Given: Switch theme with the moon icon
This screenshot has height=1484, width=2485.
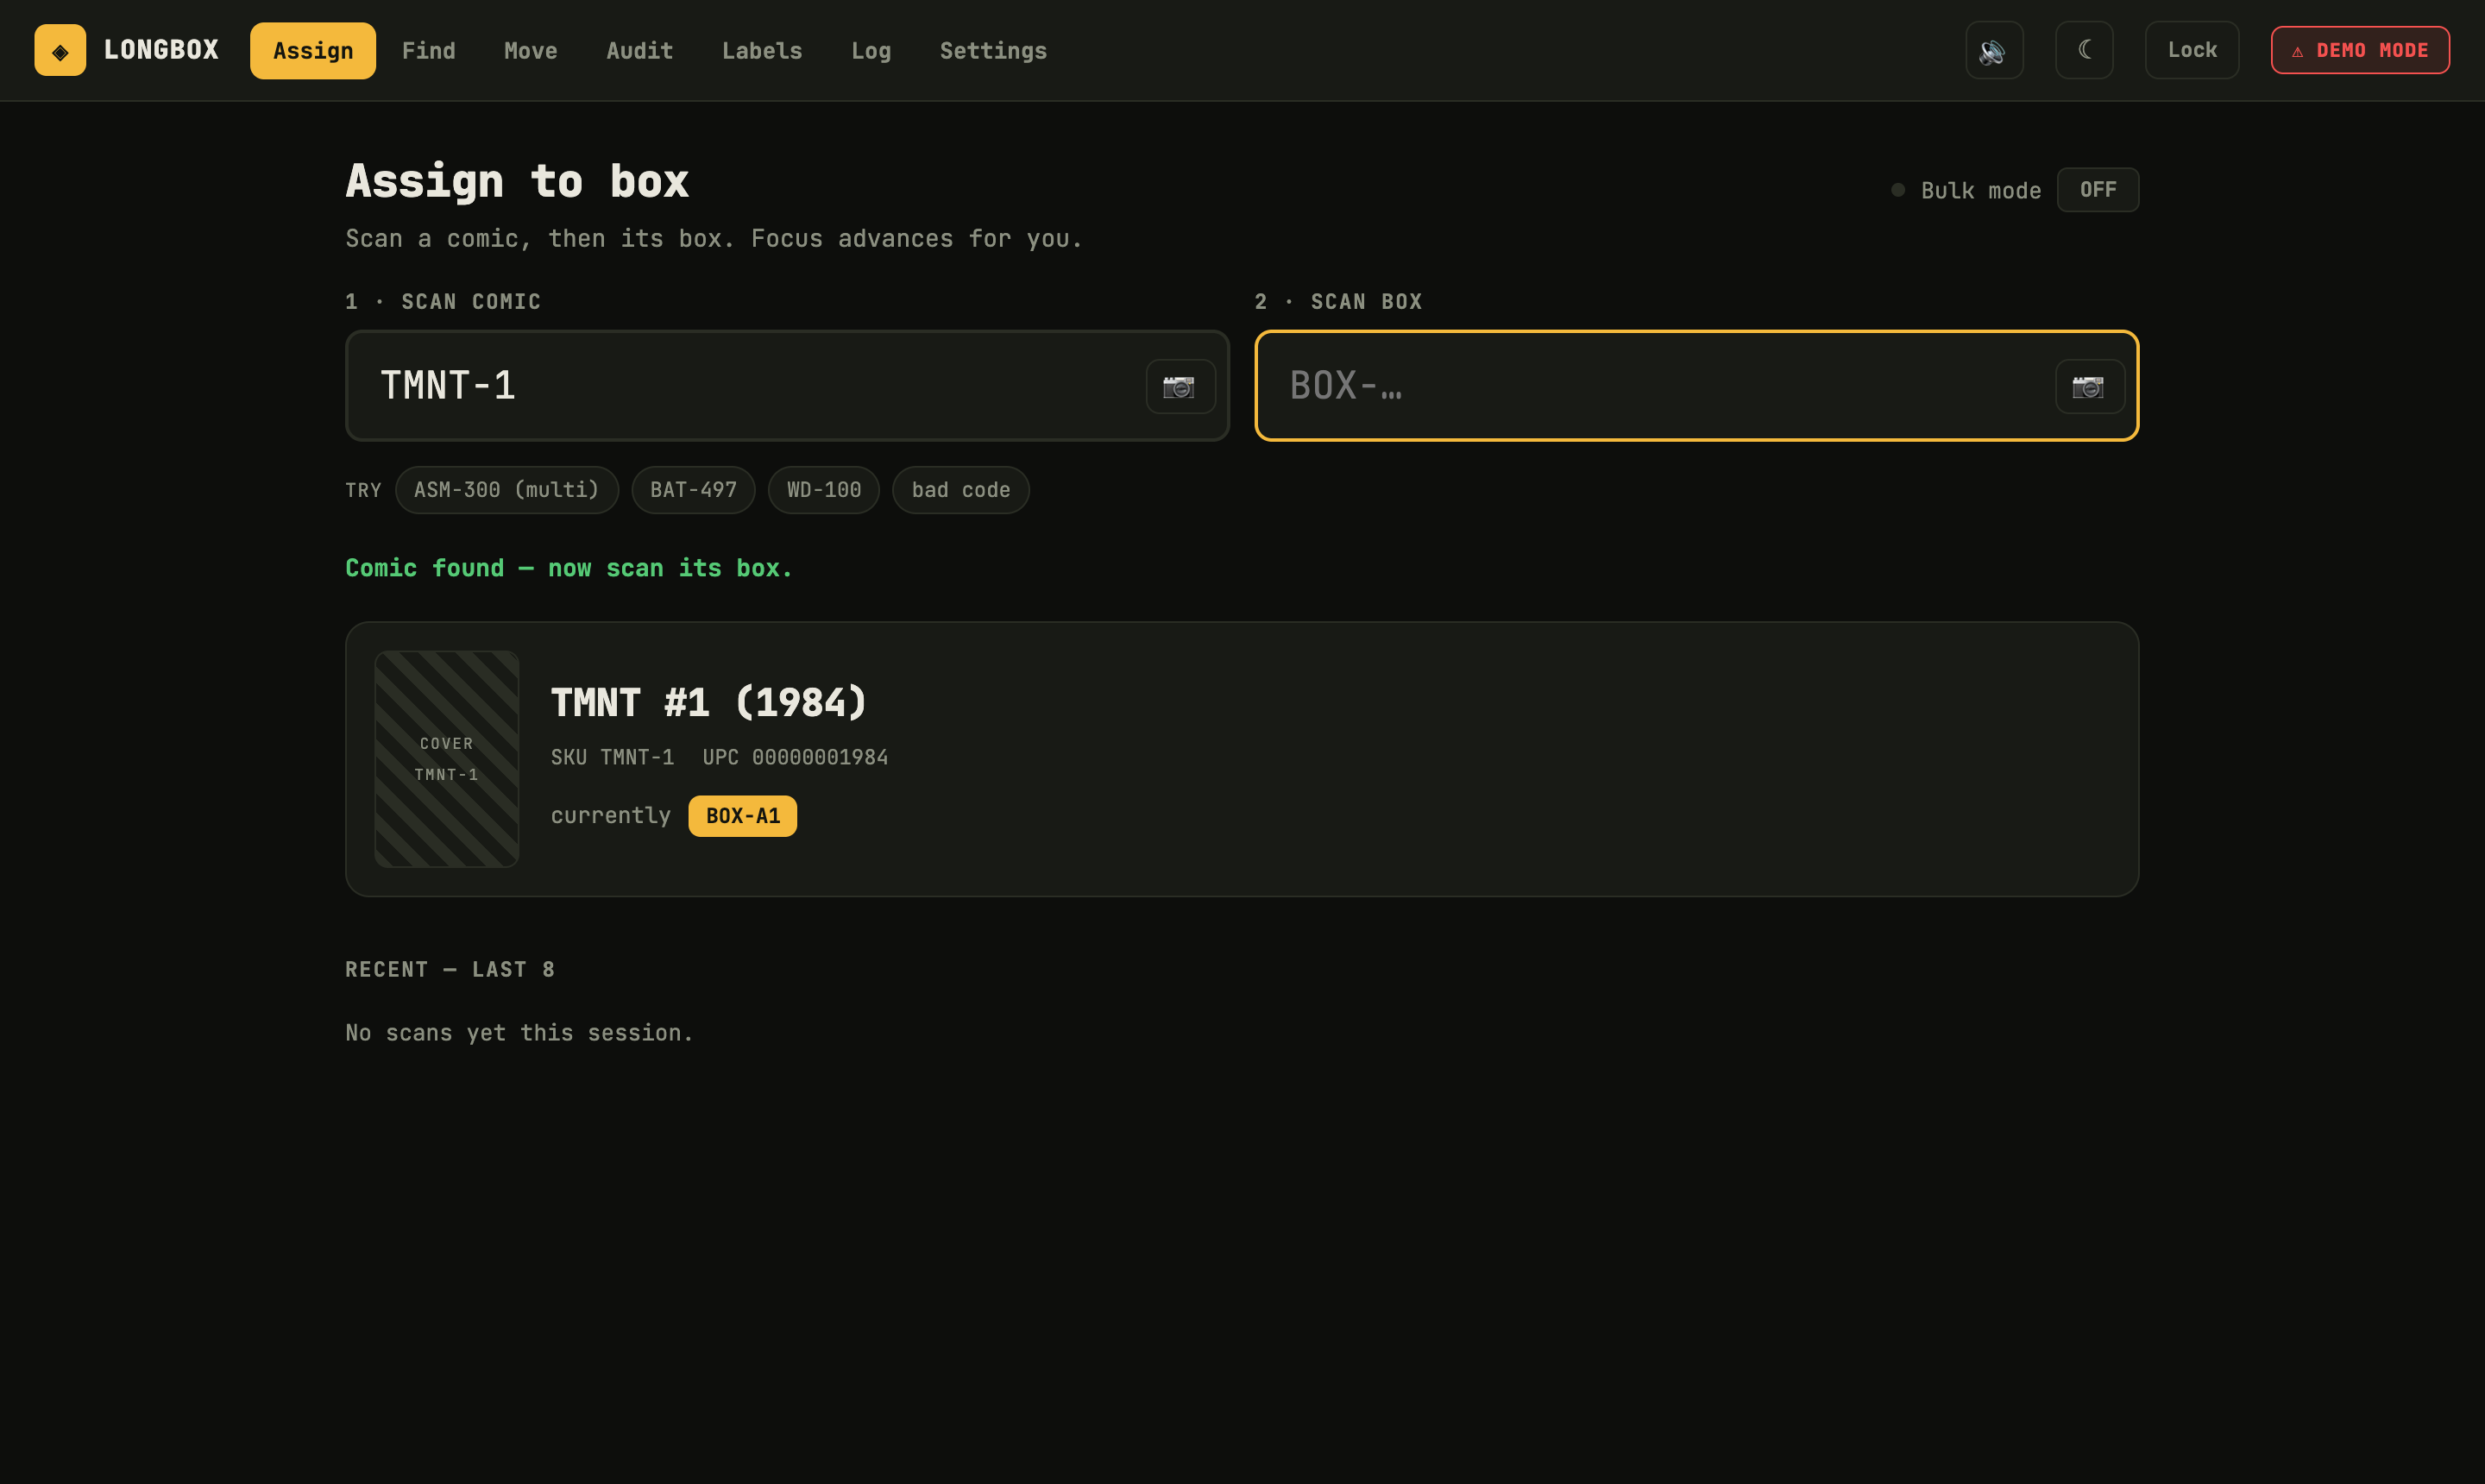Looking at the screenshot, I should [x=2084, y=50].
